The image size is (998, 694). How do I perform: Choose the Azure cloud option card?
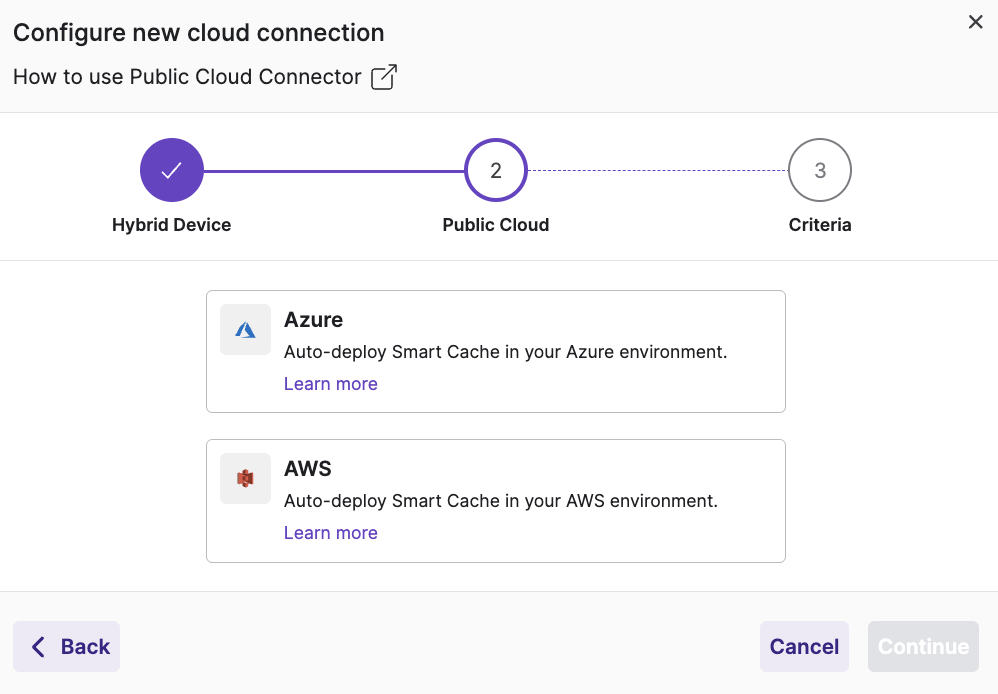tap(496, 351)
